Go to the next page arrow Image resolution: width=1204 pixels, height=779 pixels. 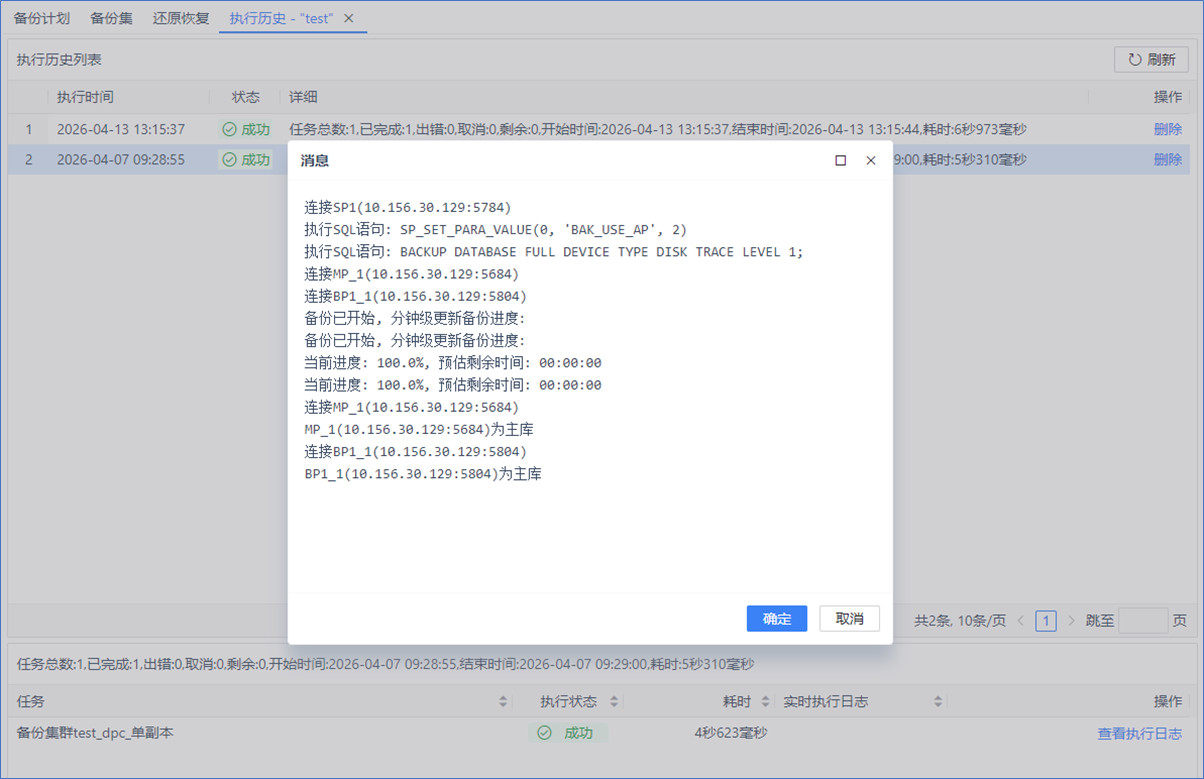[1071, 621]
